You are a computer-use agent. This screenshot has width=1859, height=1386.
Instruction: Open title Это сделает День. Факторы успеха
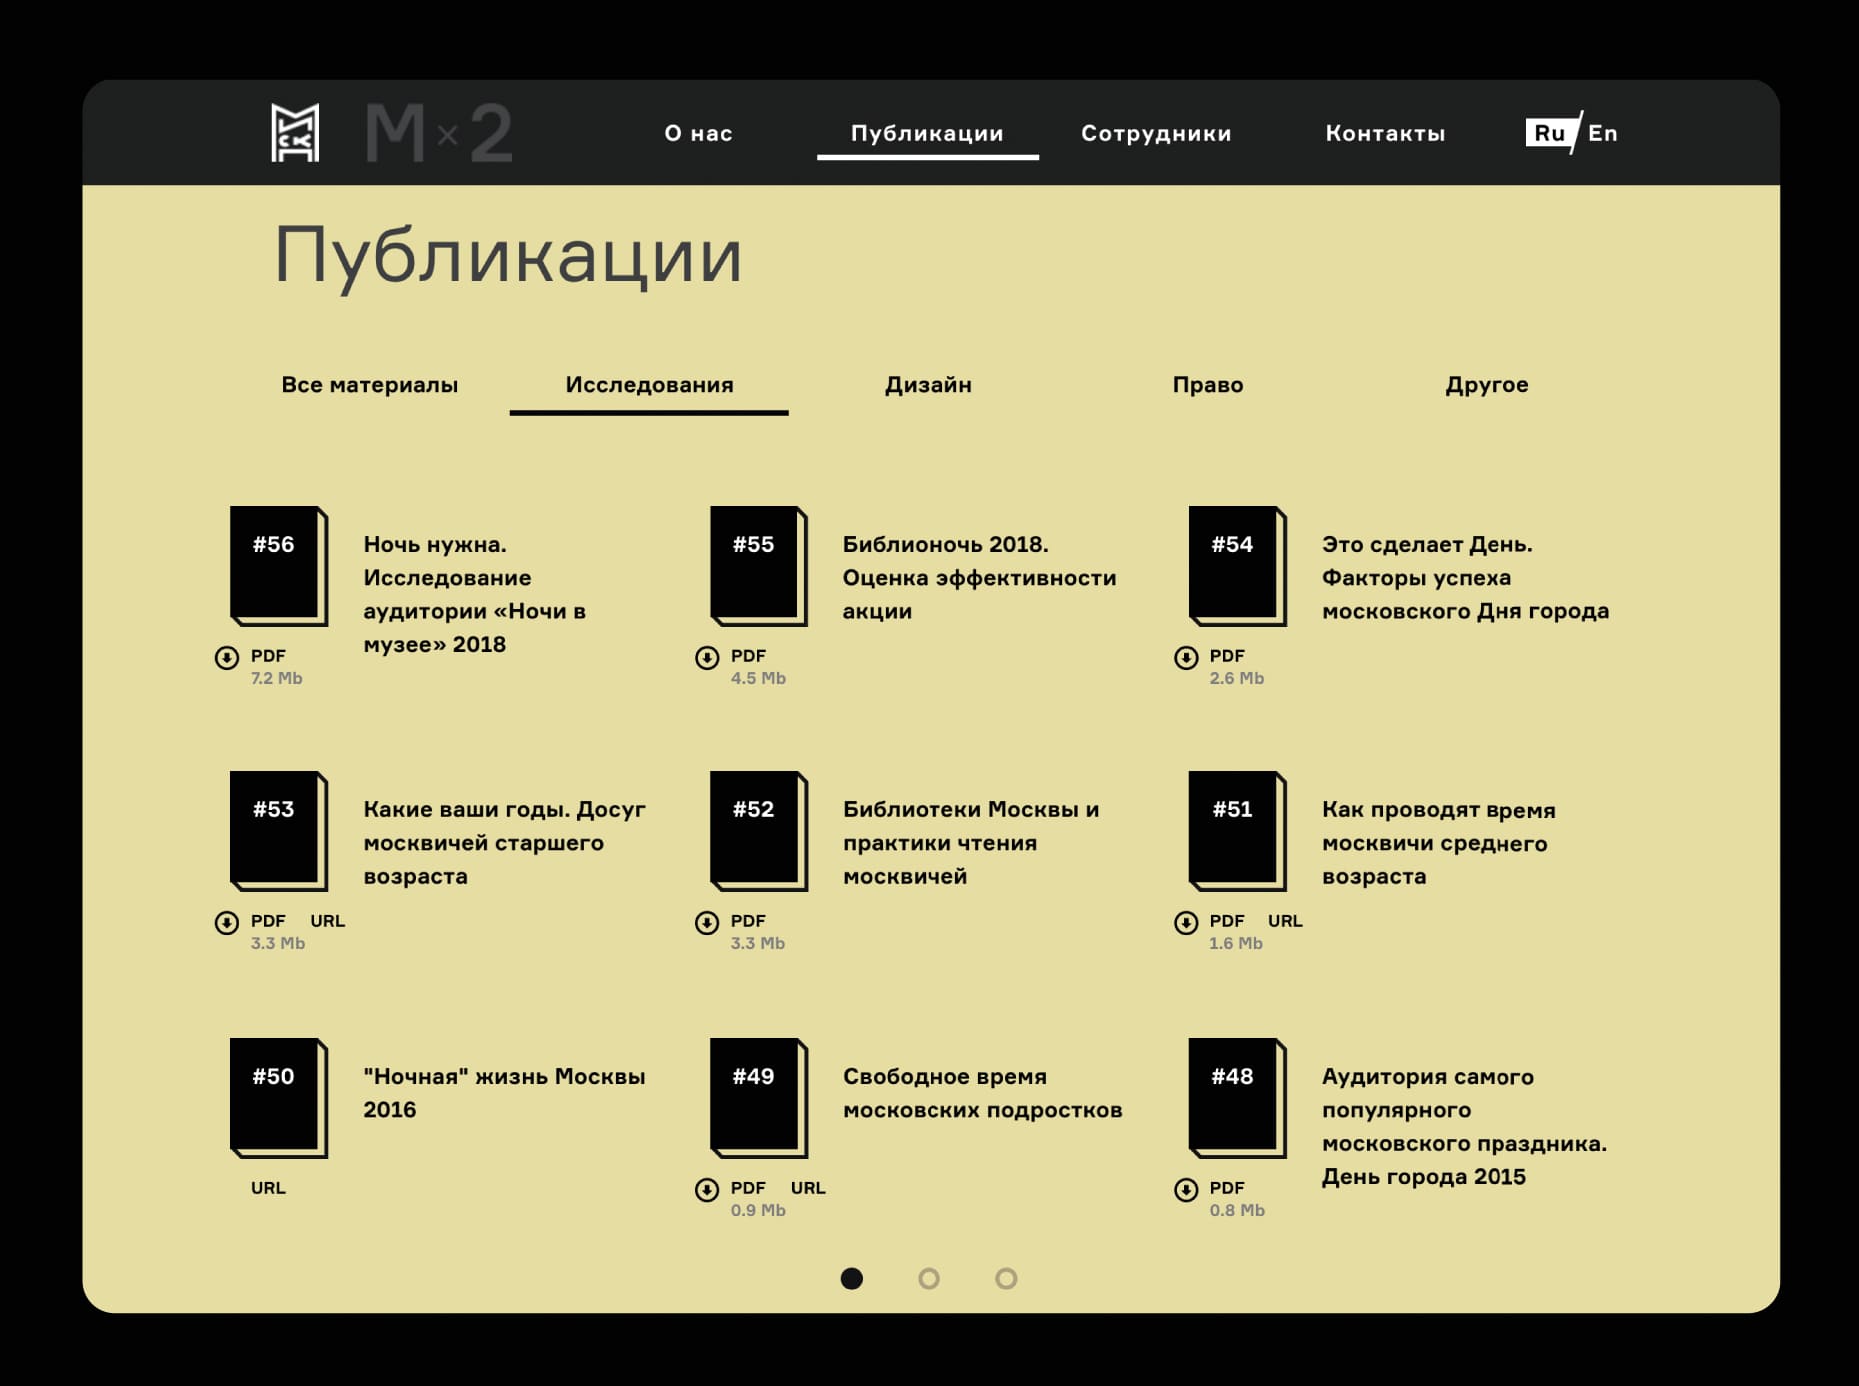coord(1465,578)
